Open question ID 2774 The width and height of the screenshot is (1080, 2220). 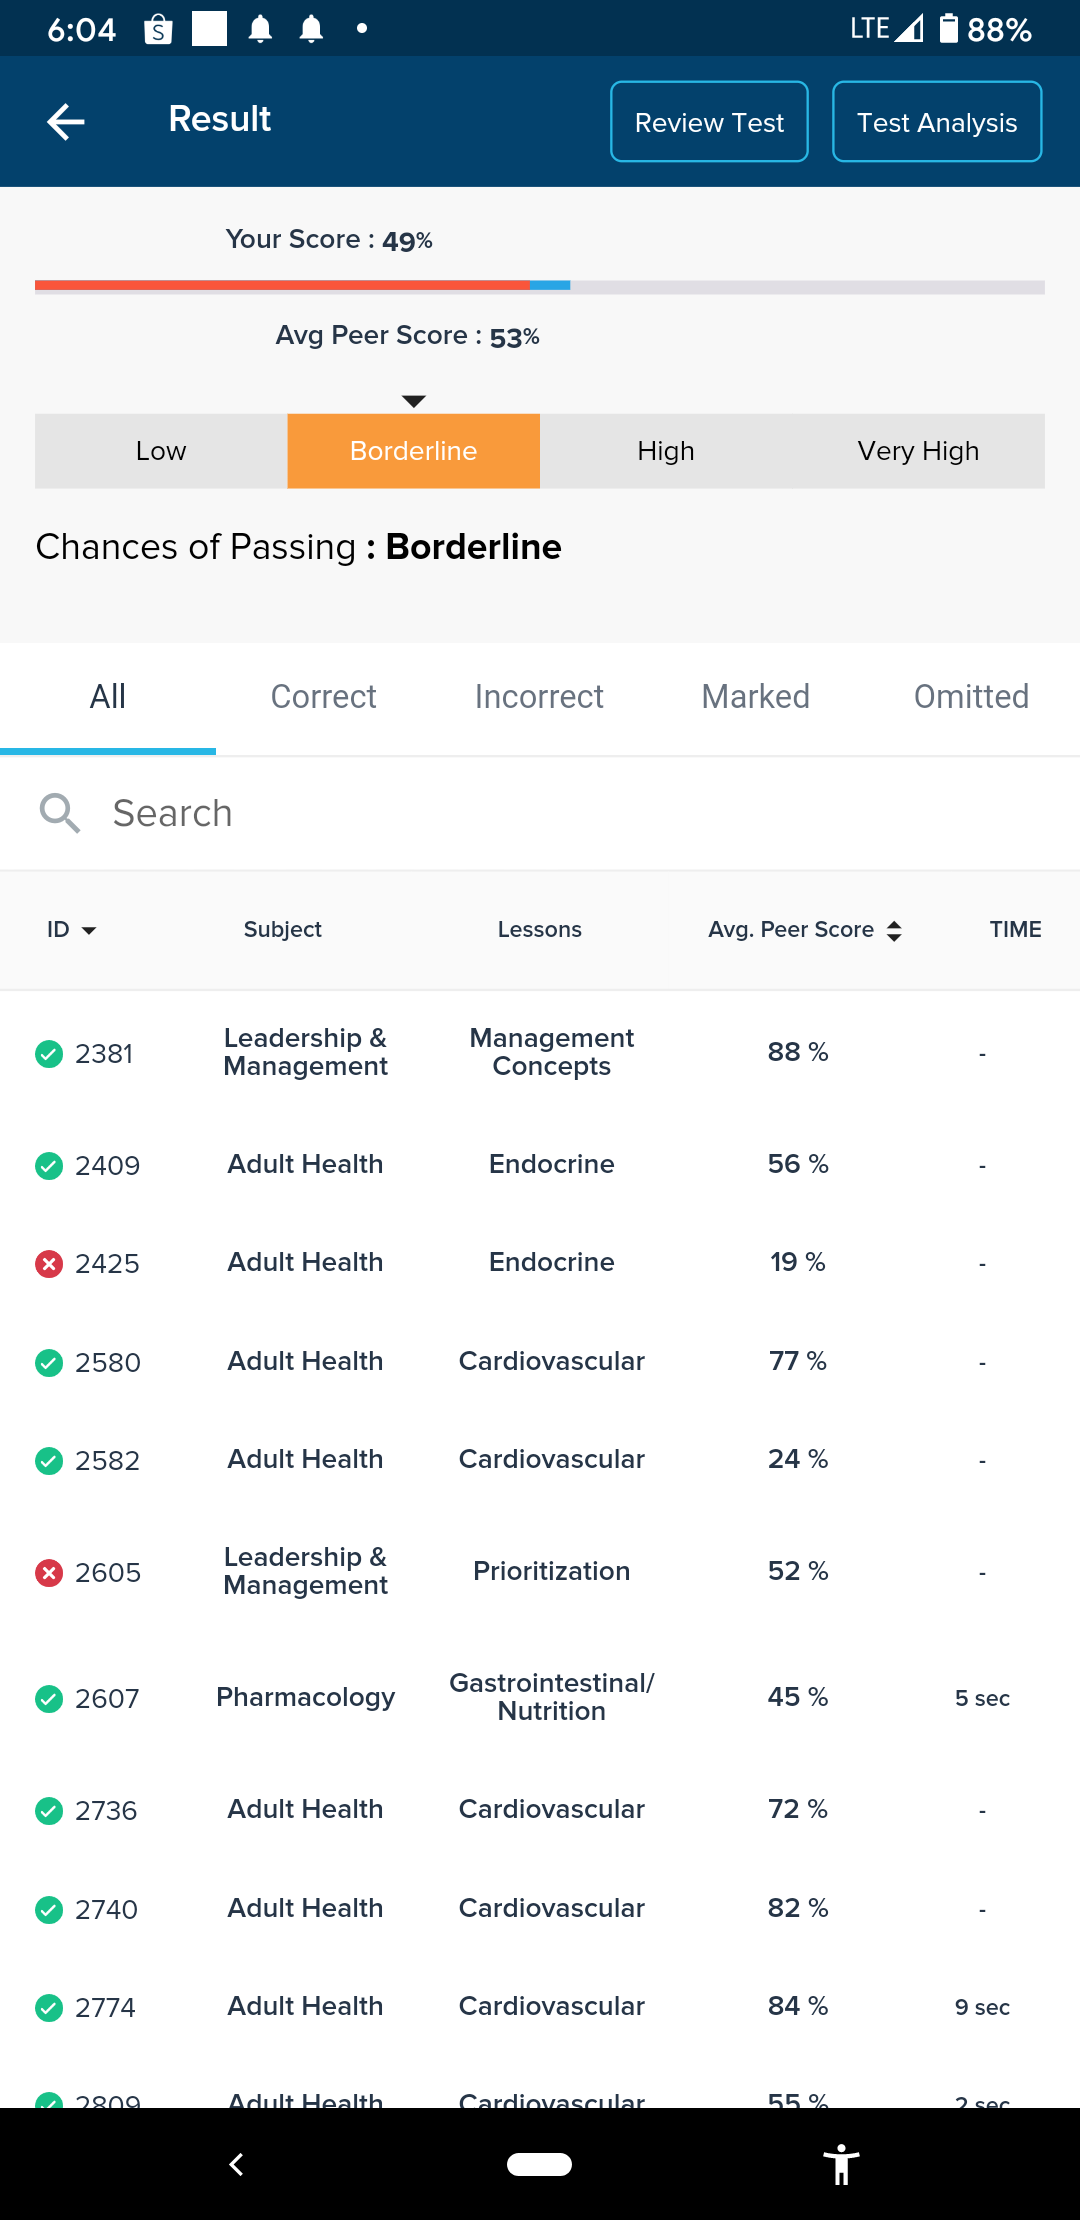click(105, 2008)
